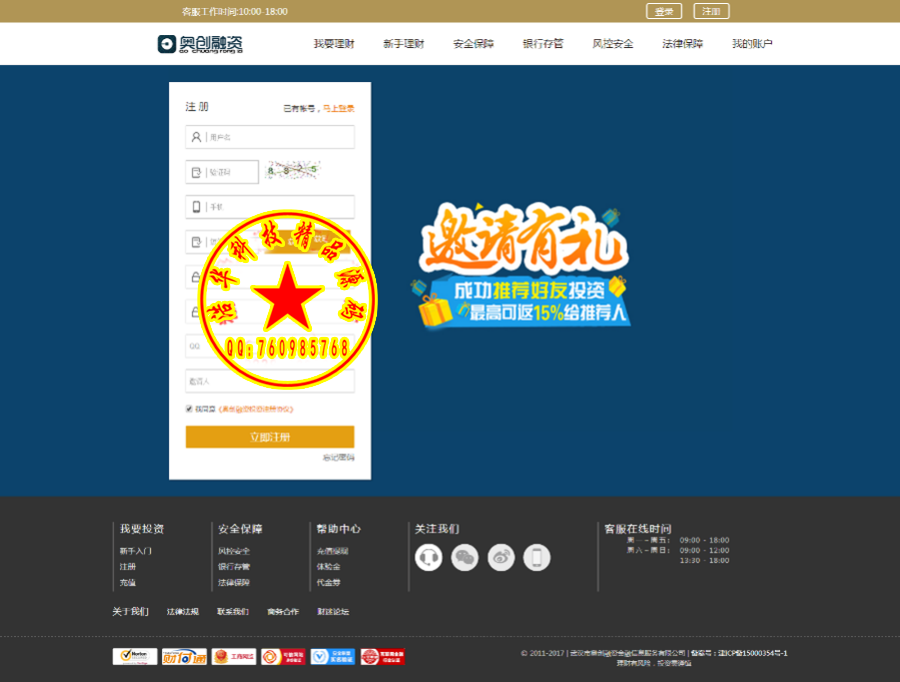Click 注册 footer link under 我要投资

coord(127,566)
